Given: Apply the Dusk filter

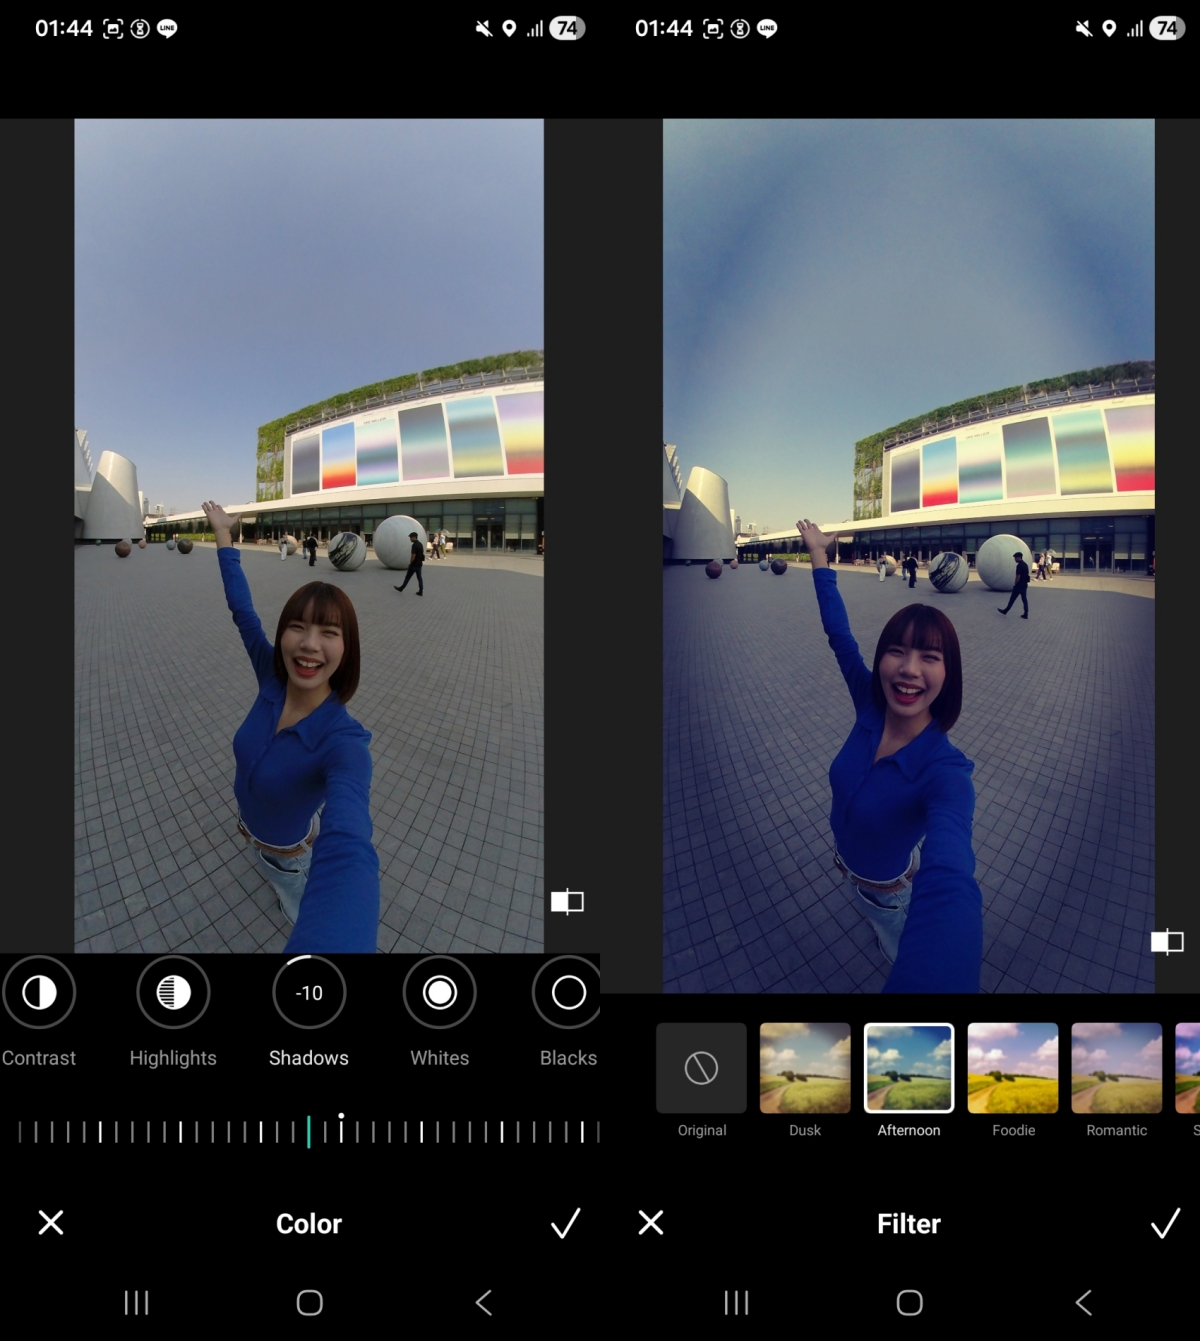Looking at the screenshot, I should point(805,1068).
